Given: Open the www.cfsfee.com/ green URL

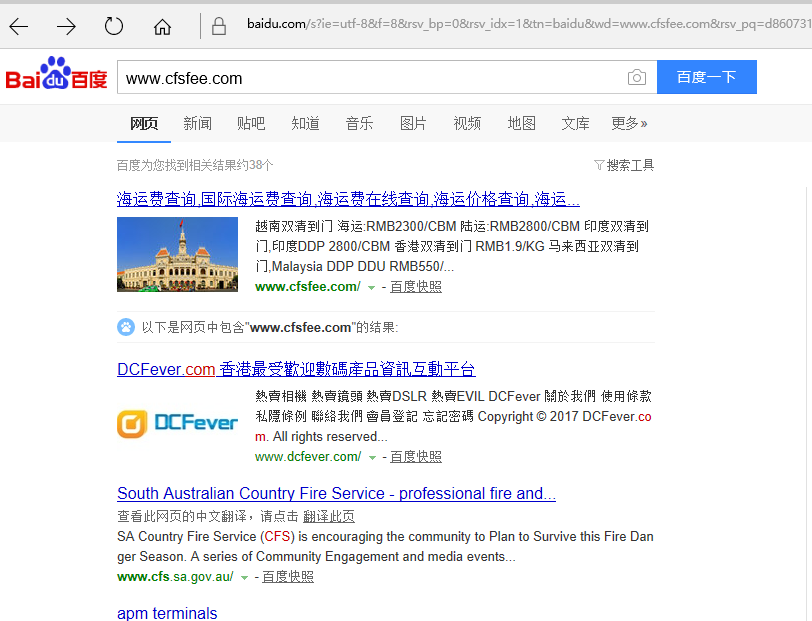Looking at the screenshot, I should click(308, 286).
